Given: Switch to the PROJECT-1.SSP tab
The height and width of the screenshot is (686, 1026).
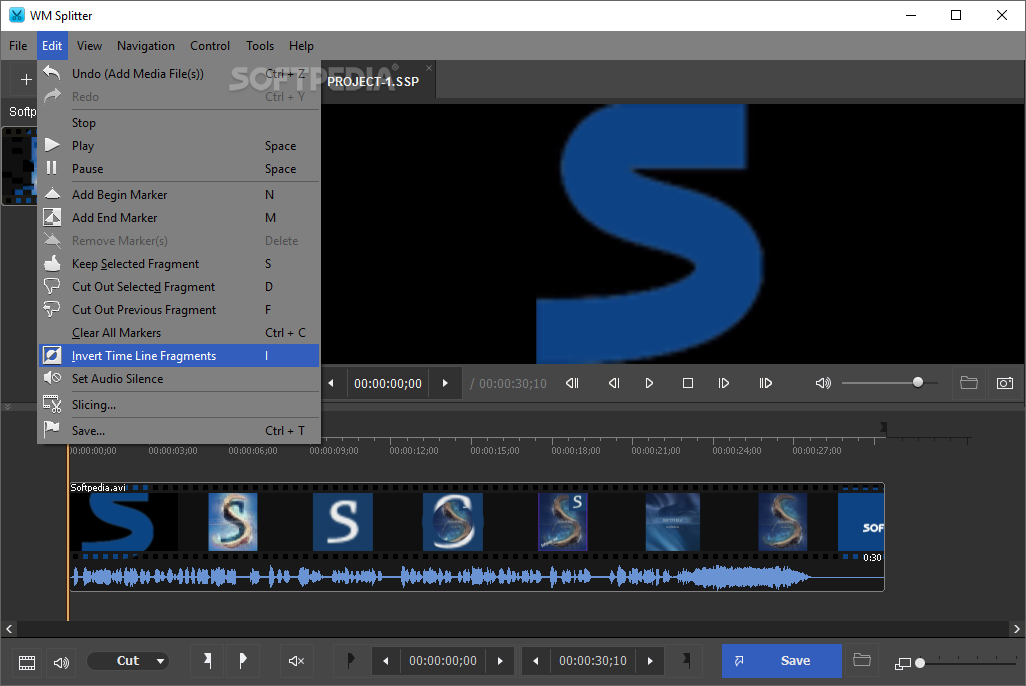Looking at the screenshot, I should click(x=373, y=82).
